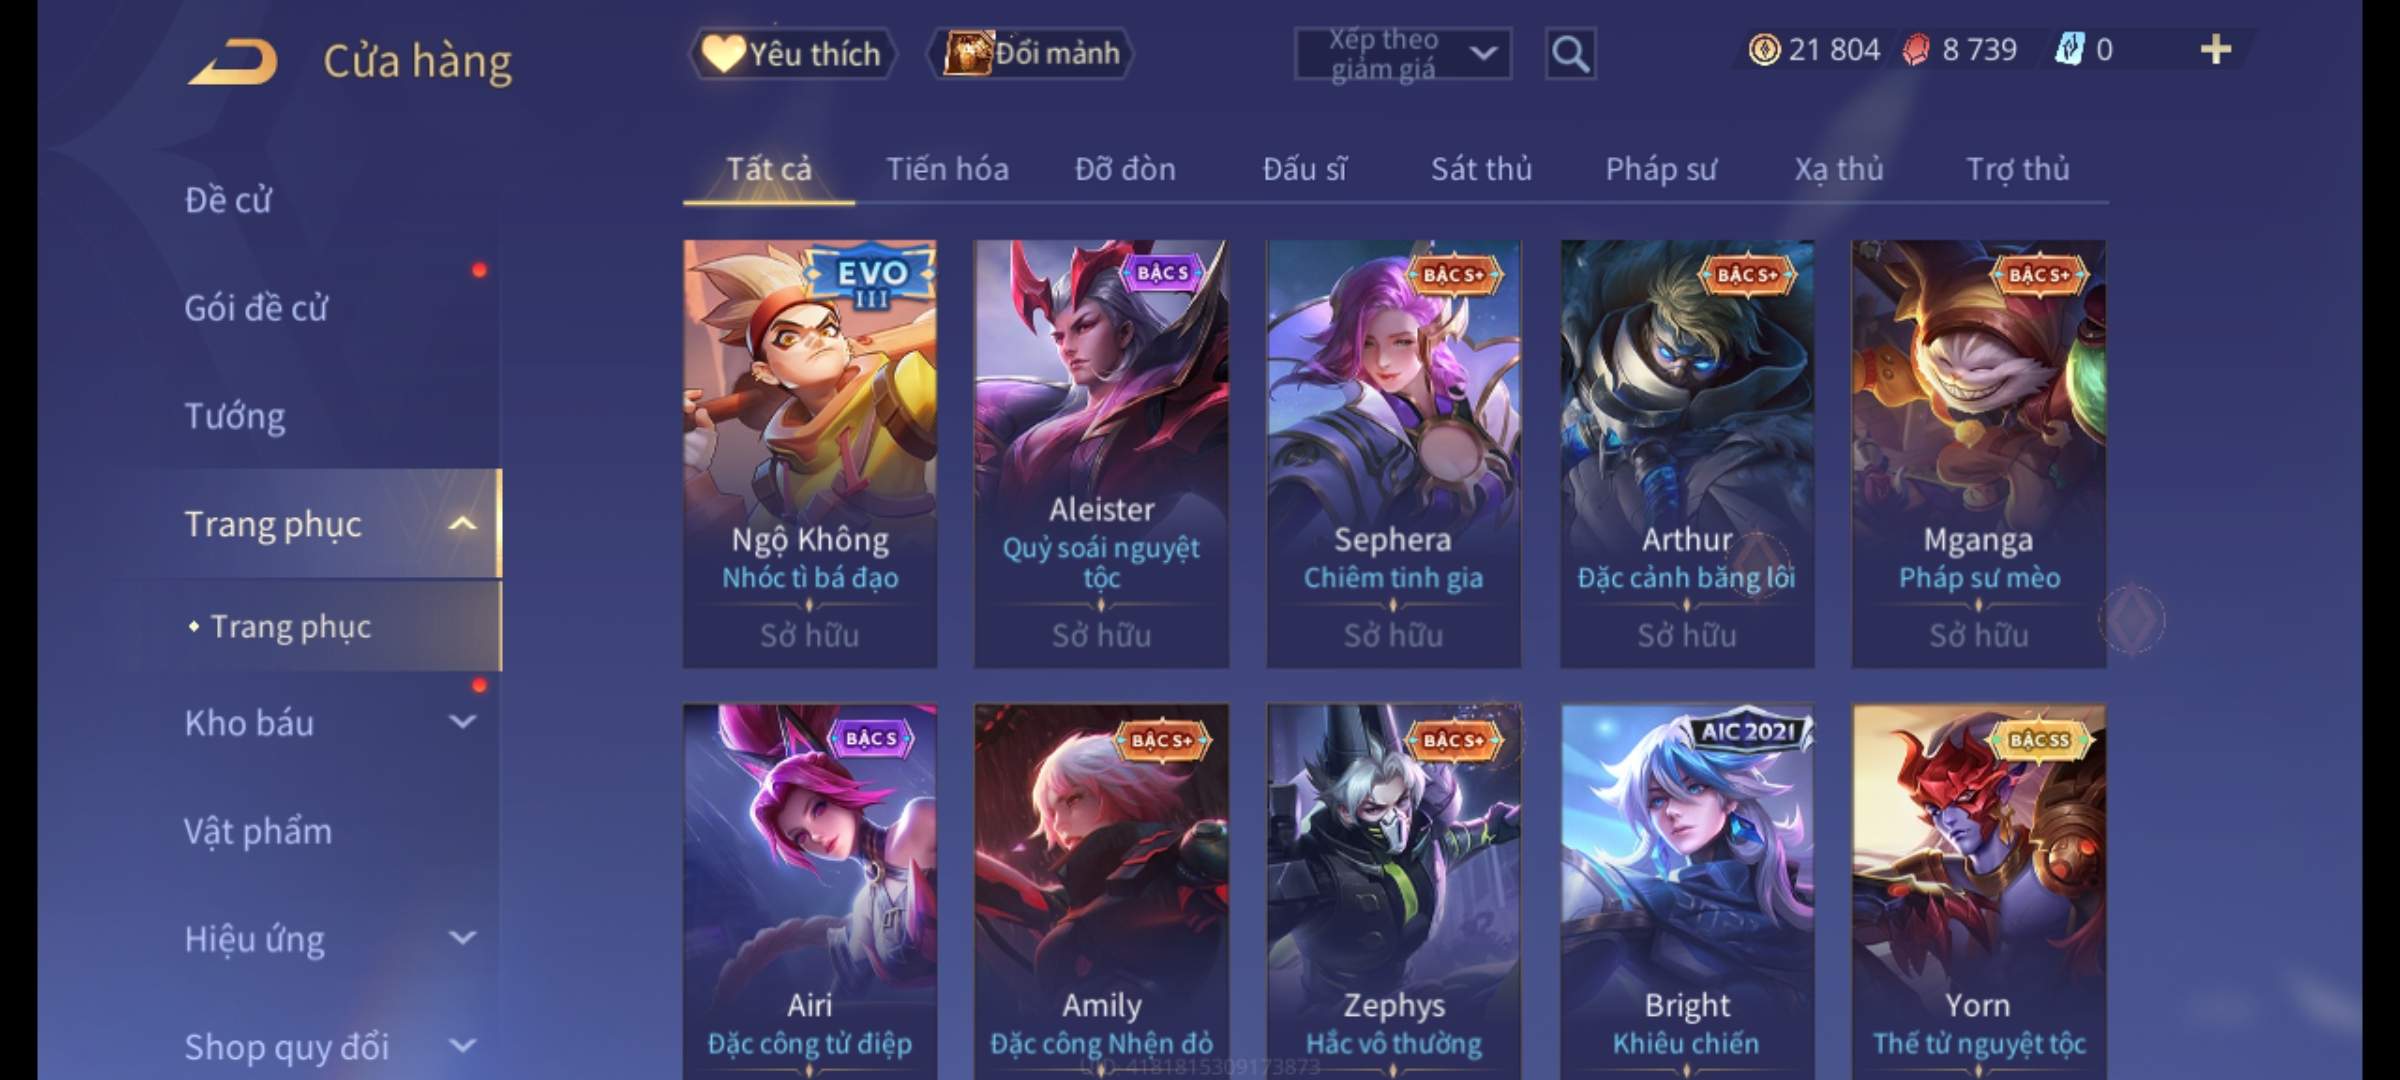The height and width of the screenshot is (1080, 2400).
Task: Tap the red ruby currency icon
Action: 1916,49
